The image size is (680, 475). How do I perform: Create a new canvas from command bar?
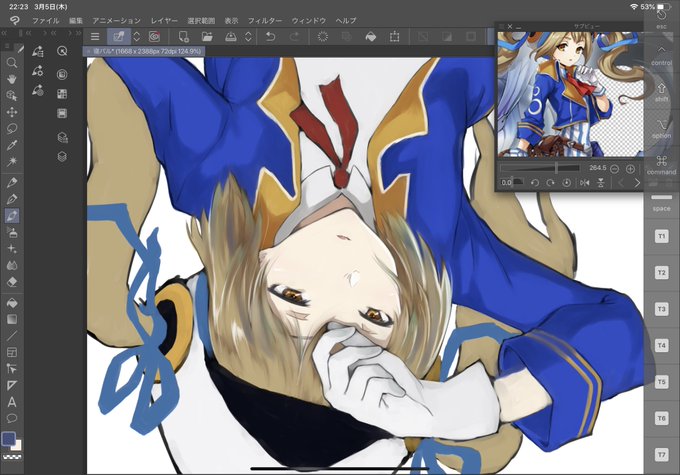click(183, 36)
